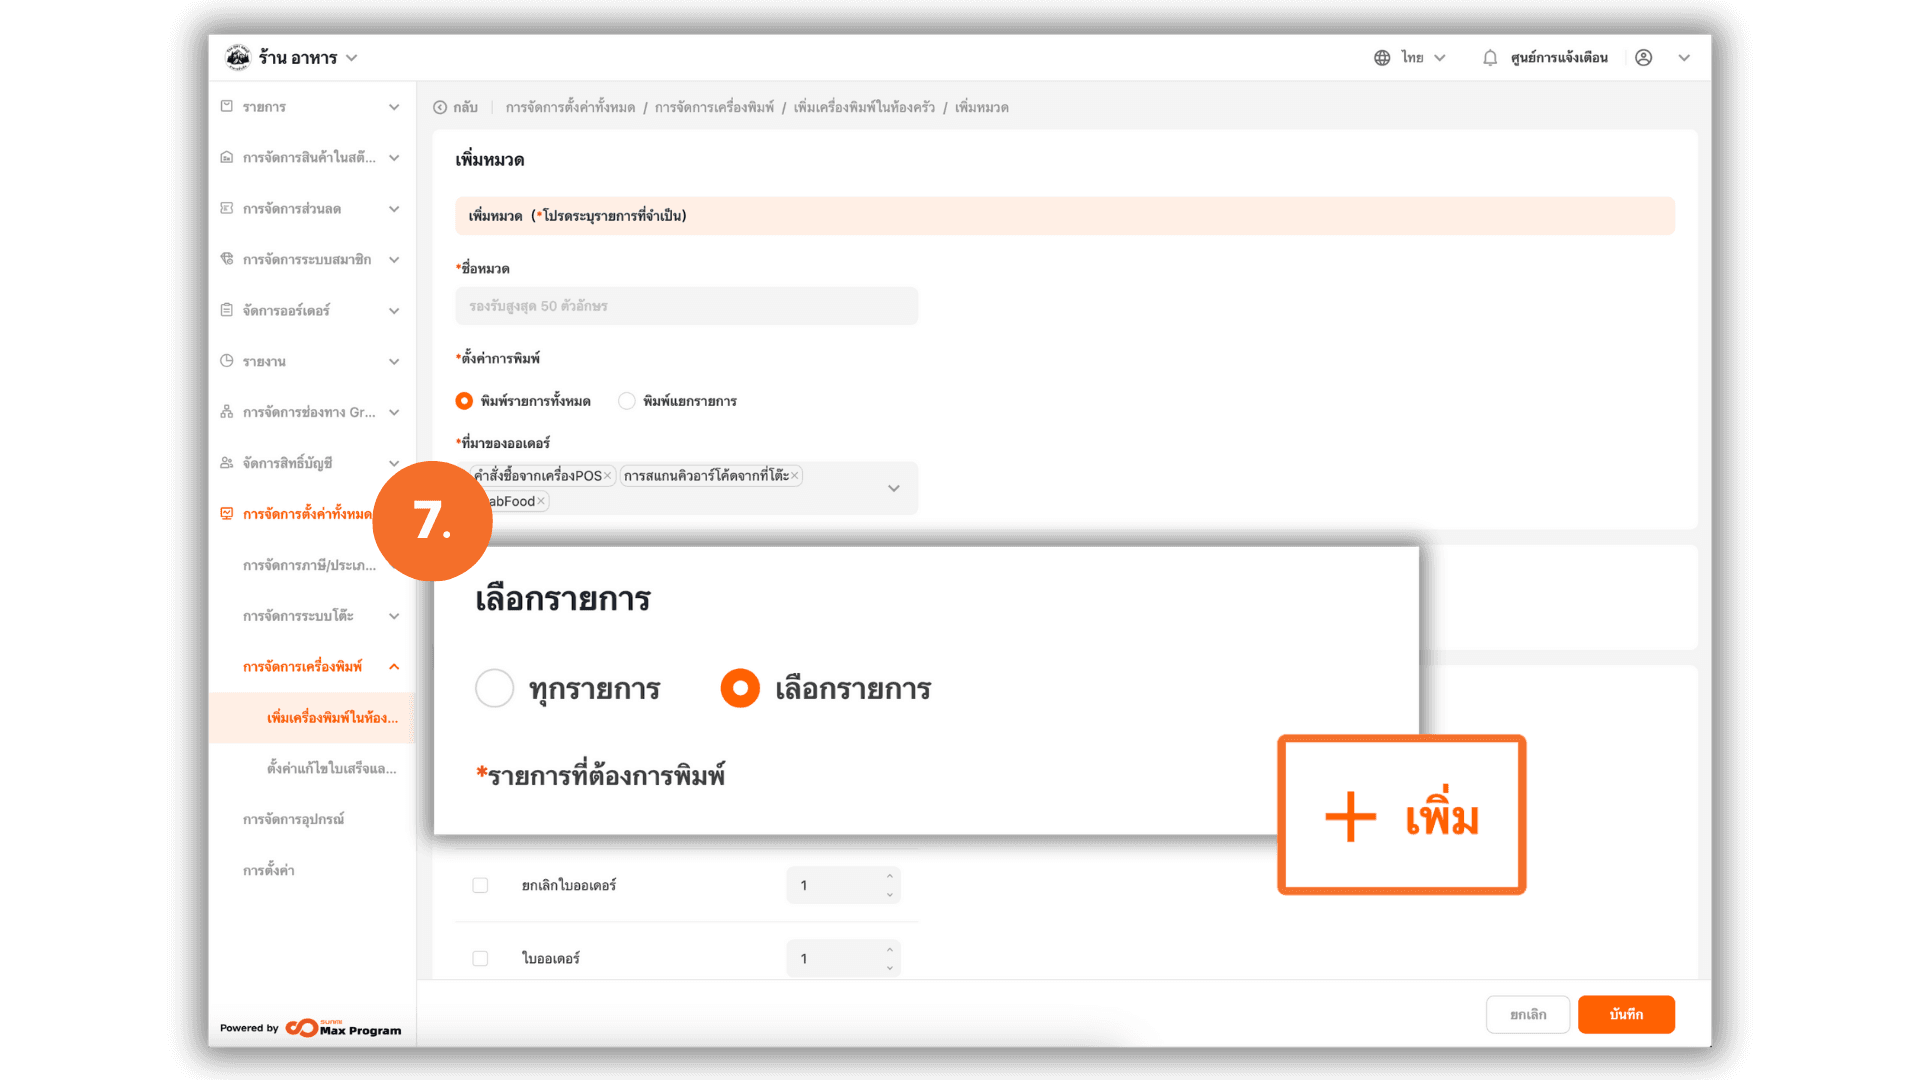Tick the ใบออเดอร์ checkbox

480,958
